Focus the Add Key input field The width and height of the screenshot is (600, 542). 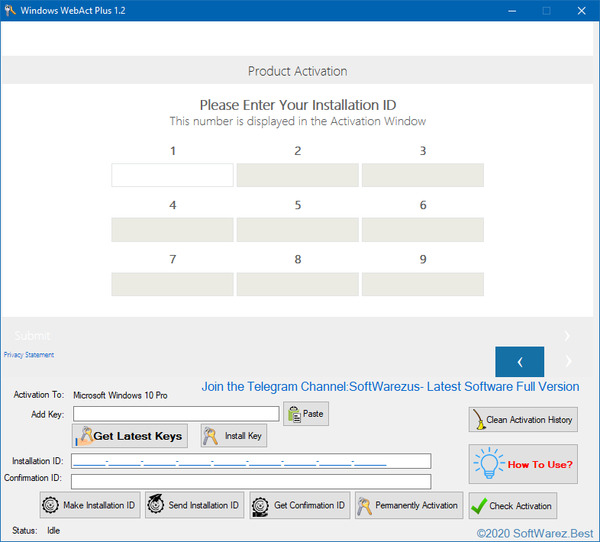click(x=176, y=414)
